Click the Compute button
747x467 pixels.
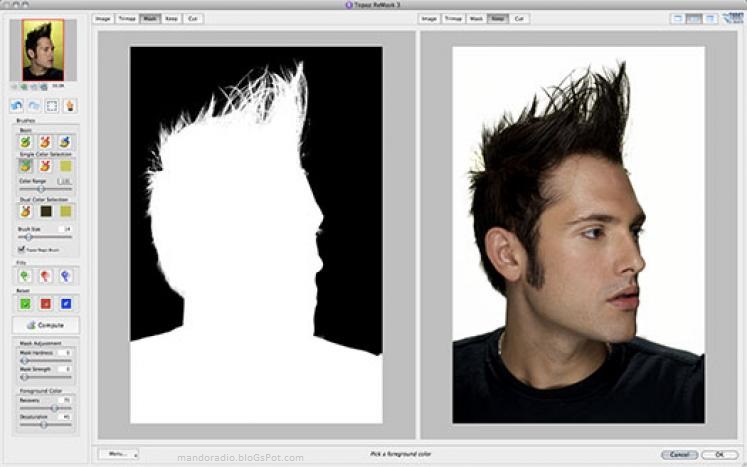point(46,325)
